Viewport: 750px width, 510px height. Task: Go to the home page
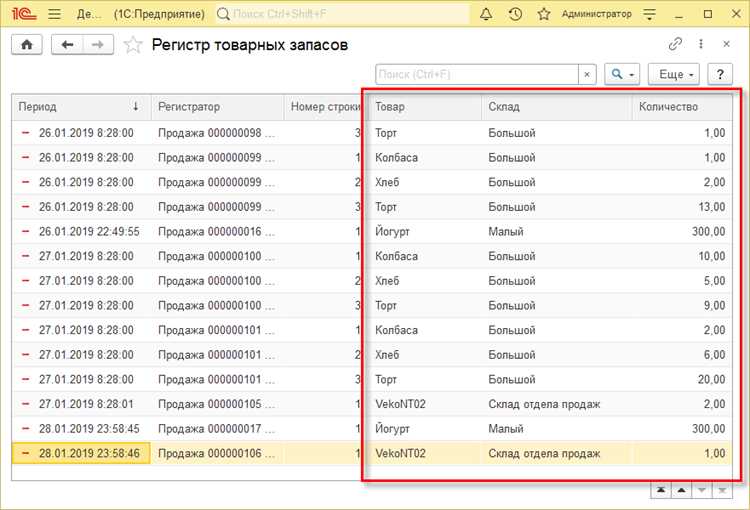click(27, 44)
